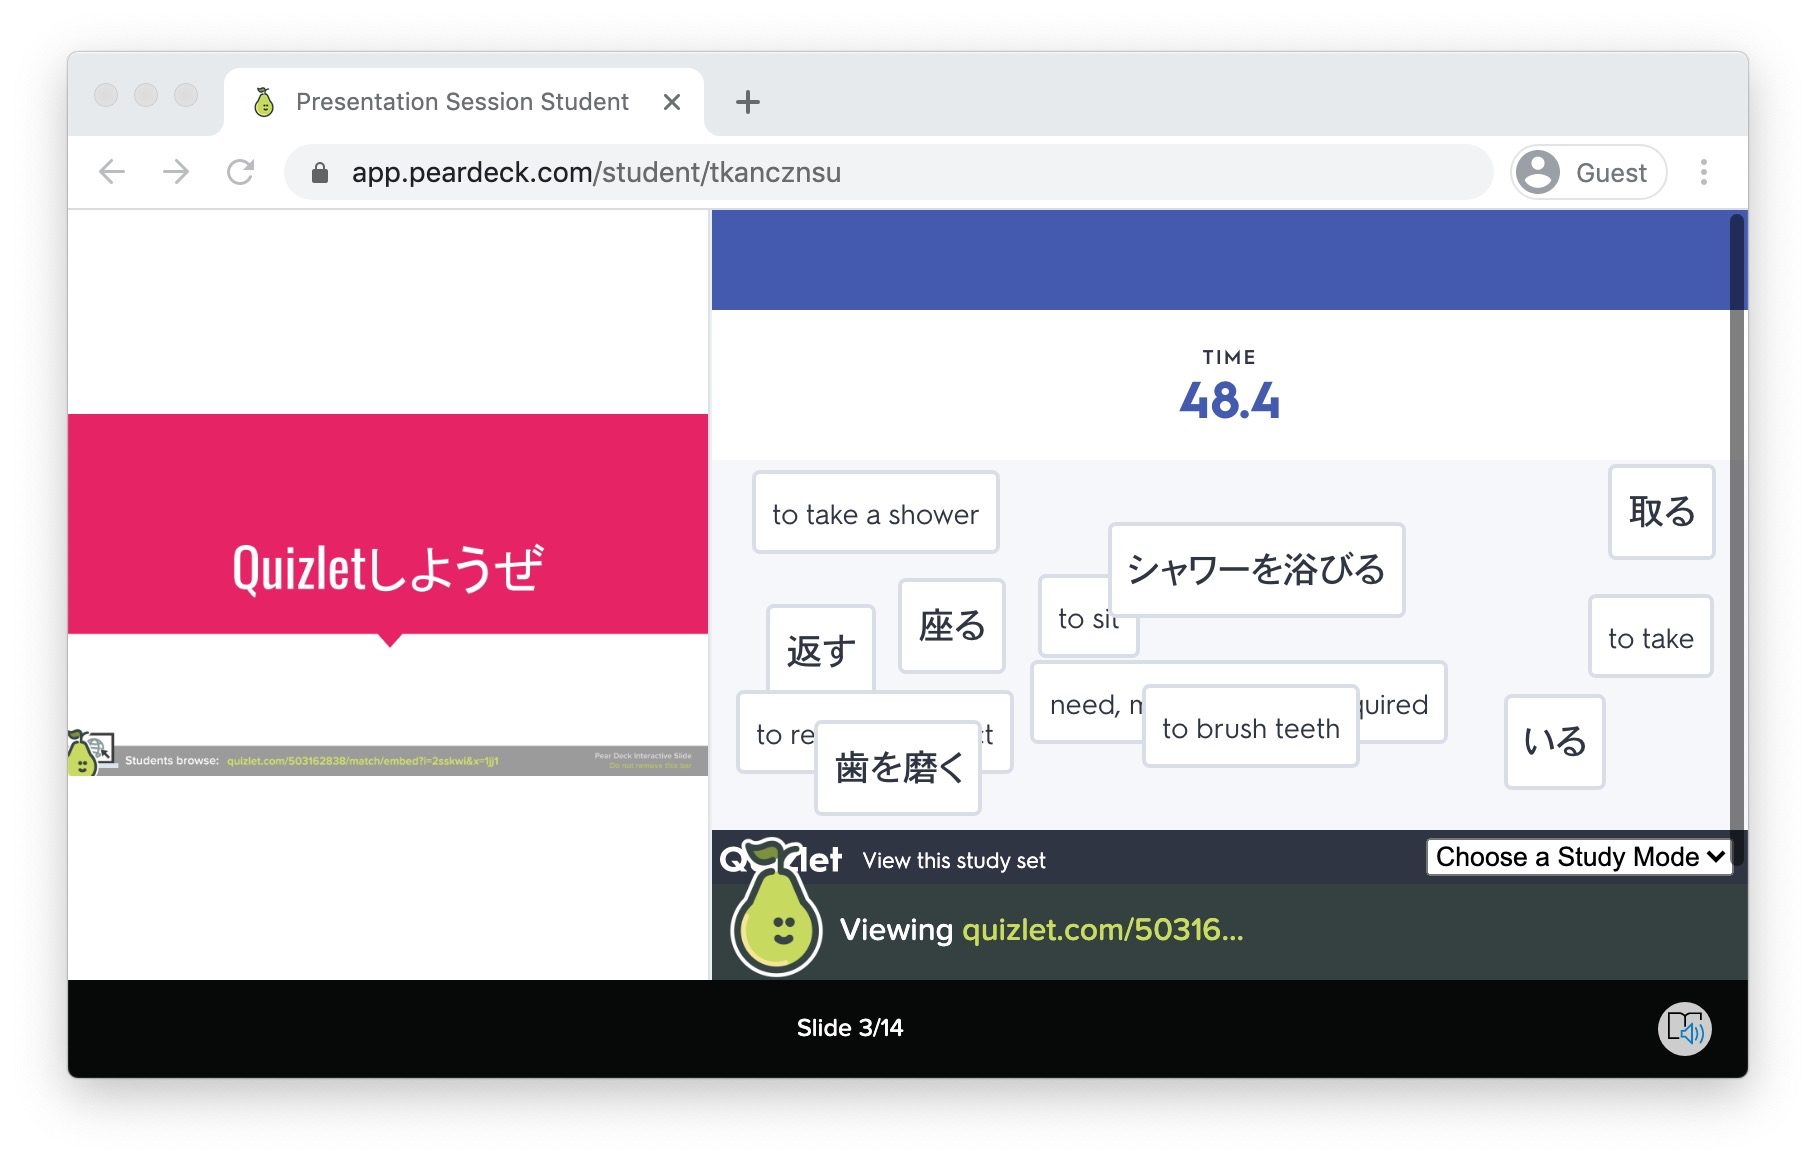Screen dimensions: 1816x1162
Task: Click the browser back arrow
Action: [x=112, y=172]
